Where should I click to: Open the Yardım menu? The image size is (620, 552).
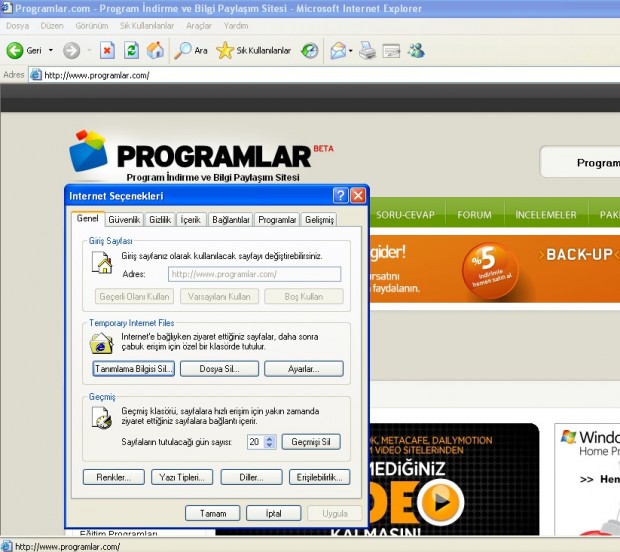coord(236,26)
